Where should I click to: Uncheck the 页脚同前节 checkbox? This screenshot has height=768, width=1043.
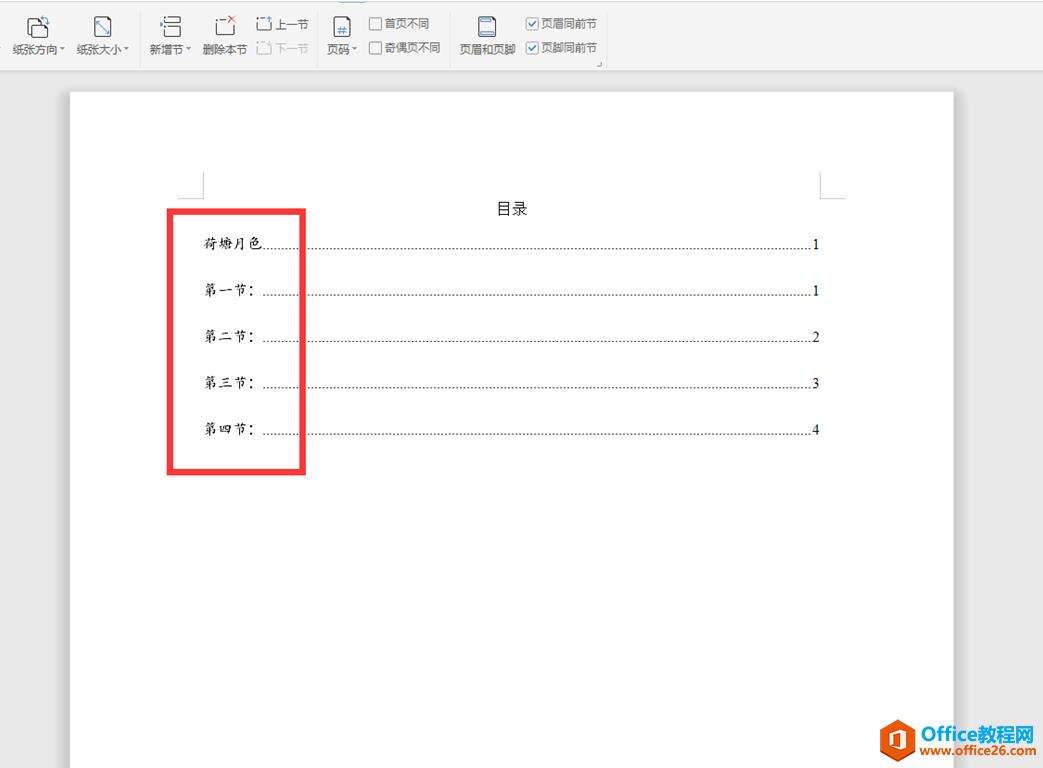pyautogui.click(x=532, y=48)
